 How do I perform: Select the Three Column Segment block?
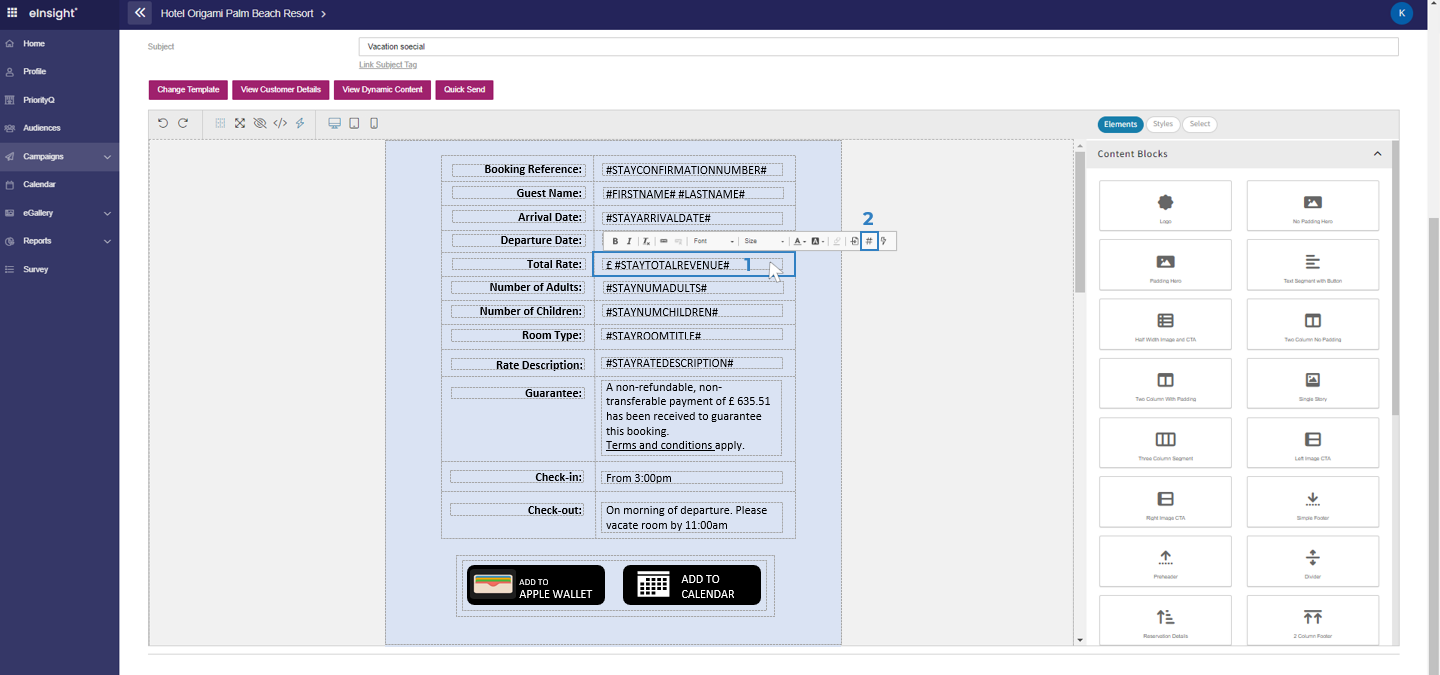click(1165, 443)
